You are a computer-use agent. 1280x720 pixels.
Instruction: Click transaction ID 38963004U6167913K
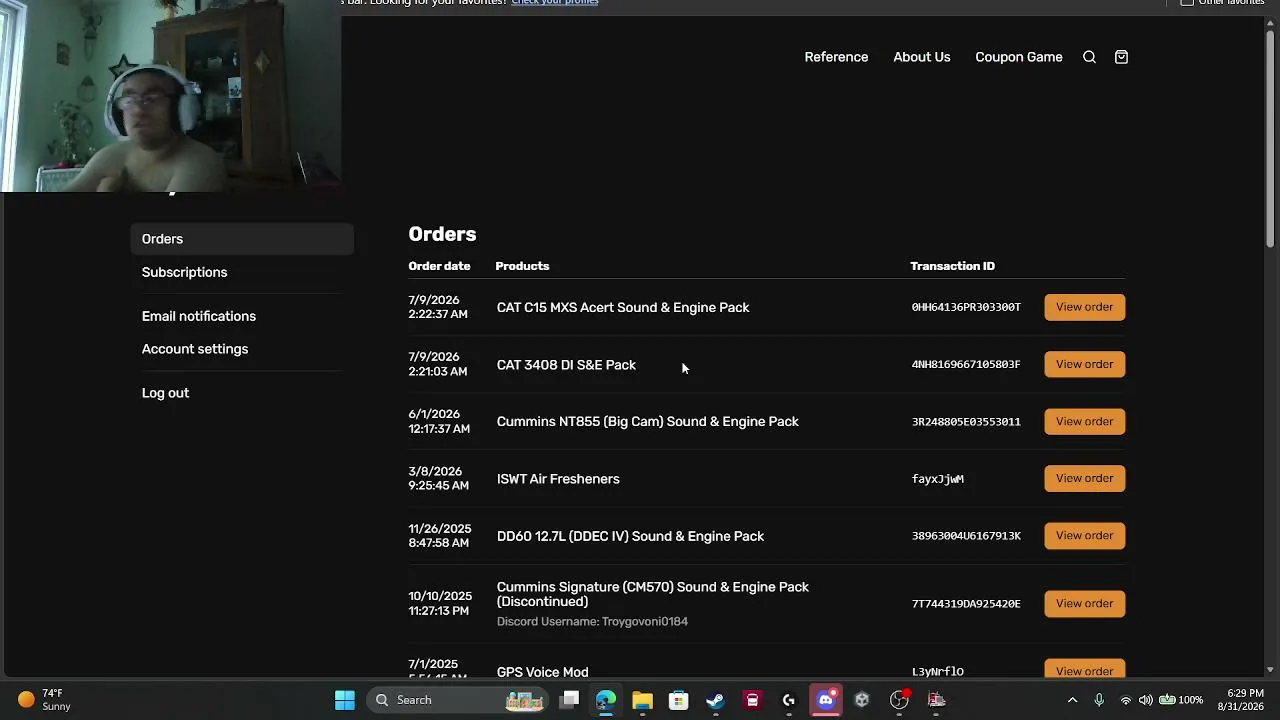point(966,536)
